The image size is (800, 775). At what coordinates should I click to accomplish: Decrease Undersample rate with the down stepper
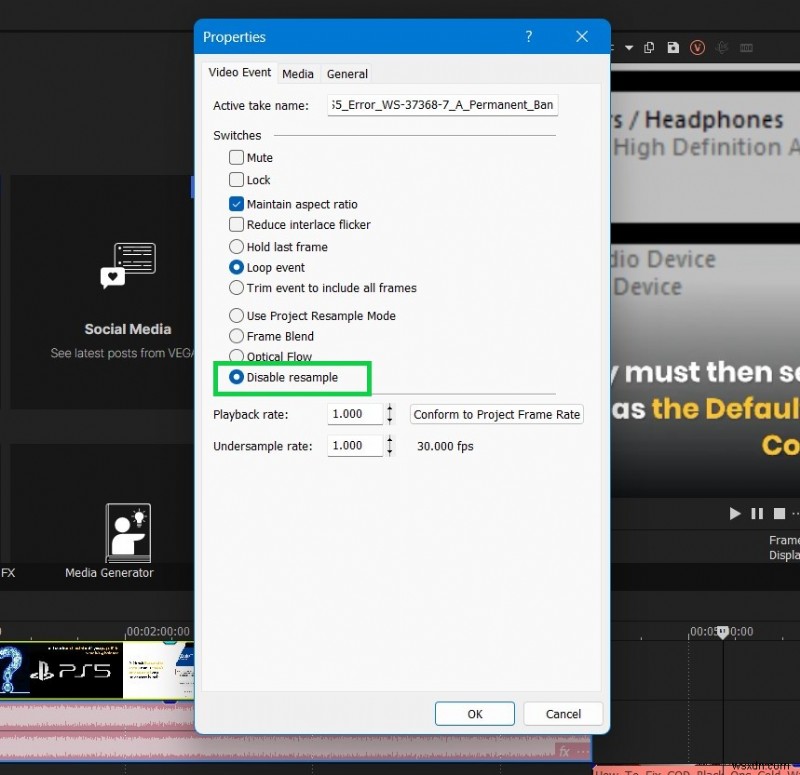389,450
